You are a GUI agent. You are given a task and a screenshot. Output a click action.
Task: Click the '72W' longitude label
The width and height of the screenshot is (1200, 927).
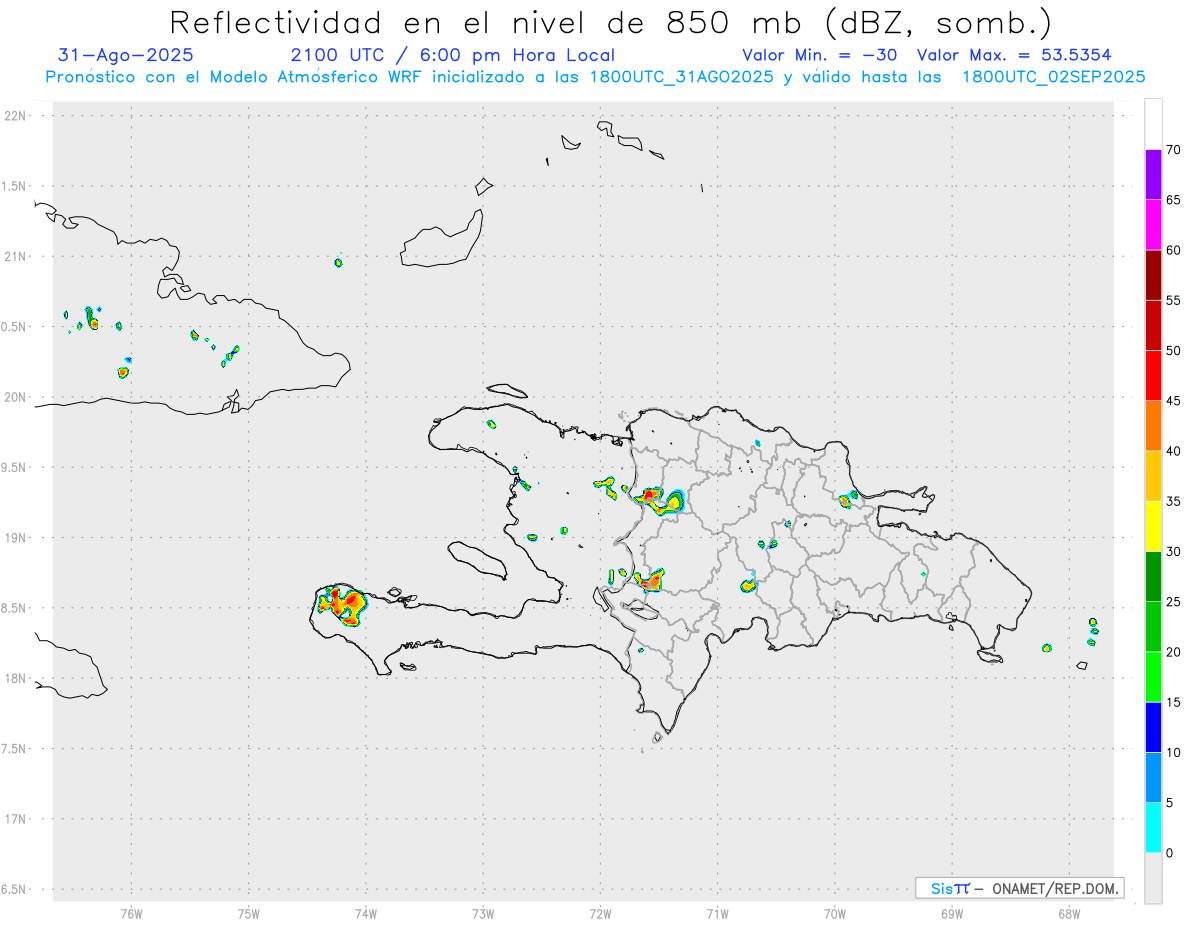[601, 913]
